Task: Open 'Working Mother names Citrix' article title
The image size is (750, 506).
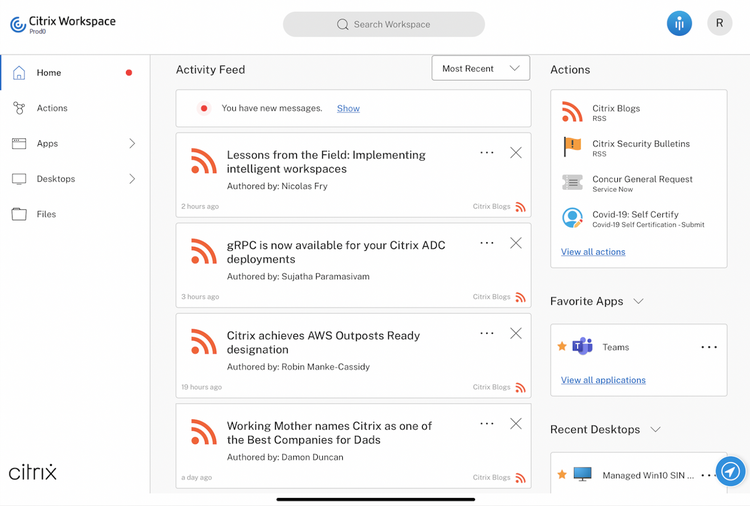Action: (x=329, y=433)
